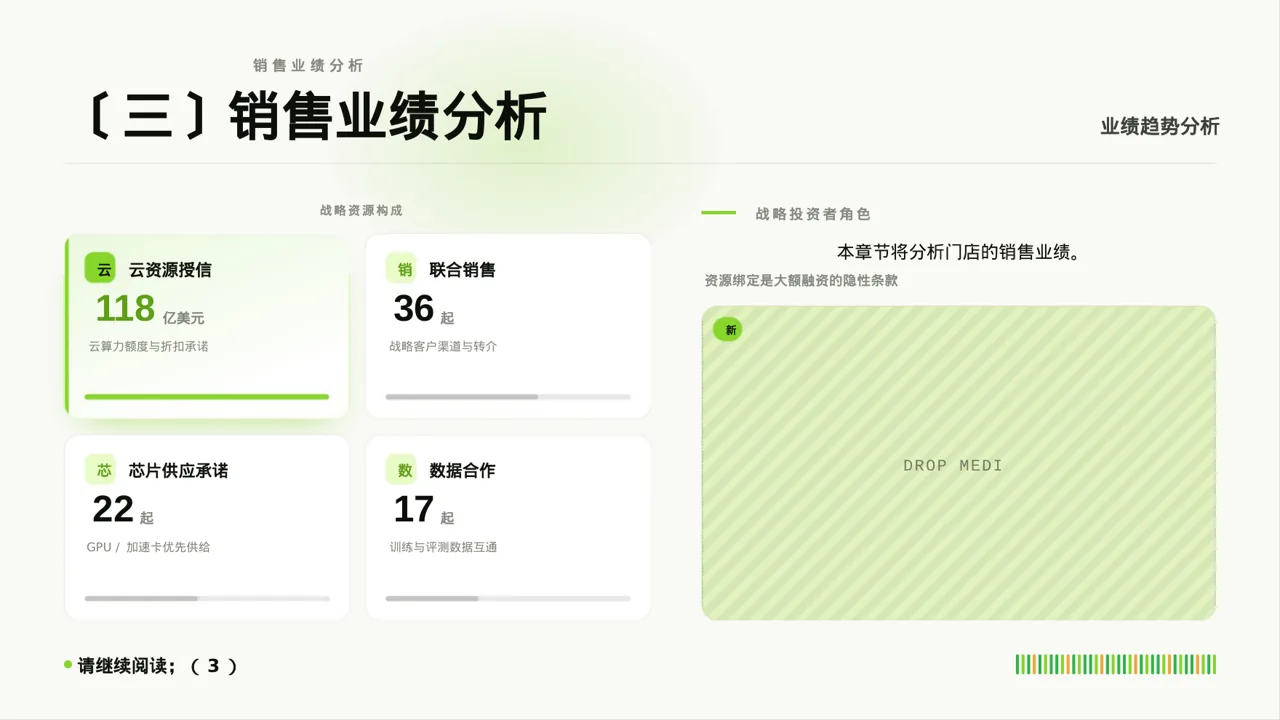The width and height of the screenshot is (1280, 720).
Task: Click the progress bar under 芯片供应承诺
Action: point(207,598)
